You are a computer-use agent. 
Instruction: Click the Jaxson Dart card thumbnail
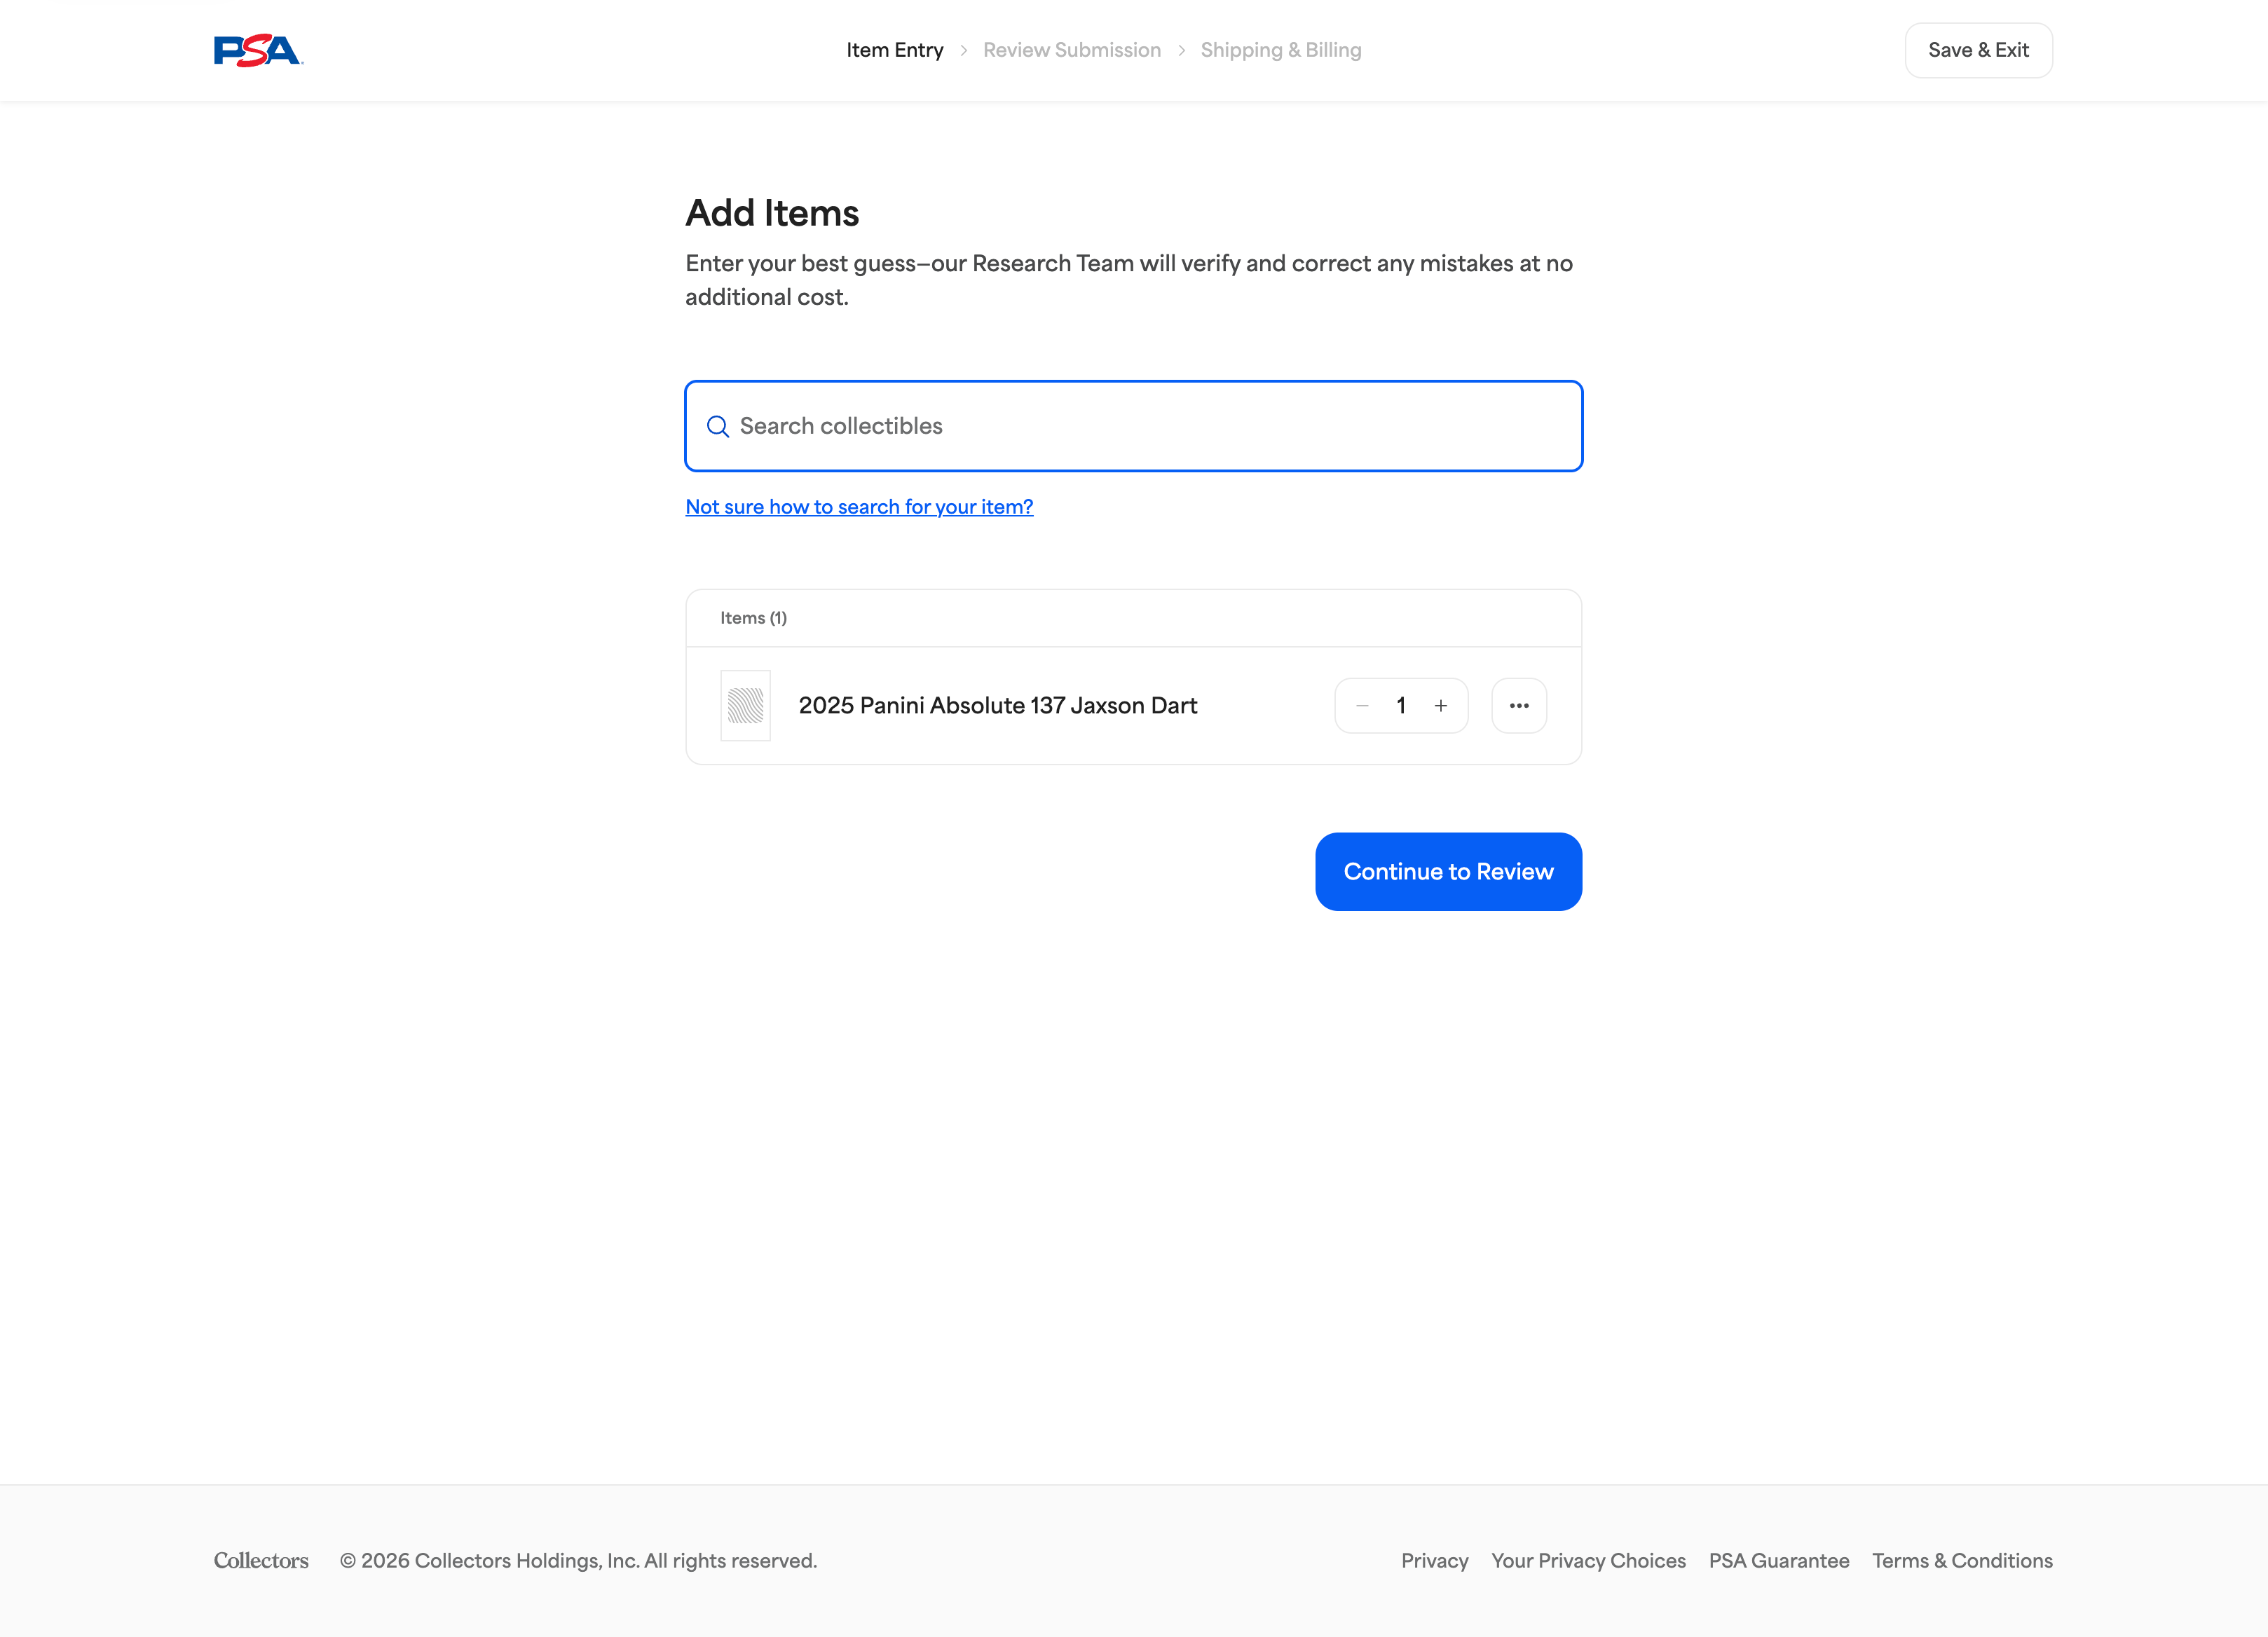point(745,706)
